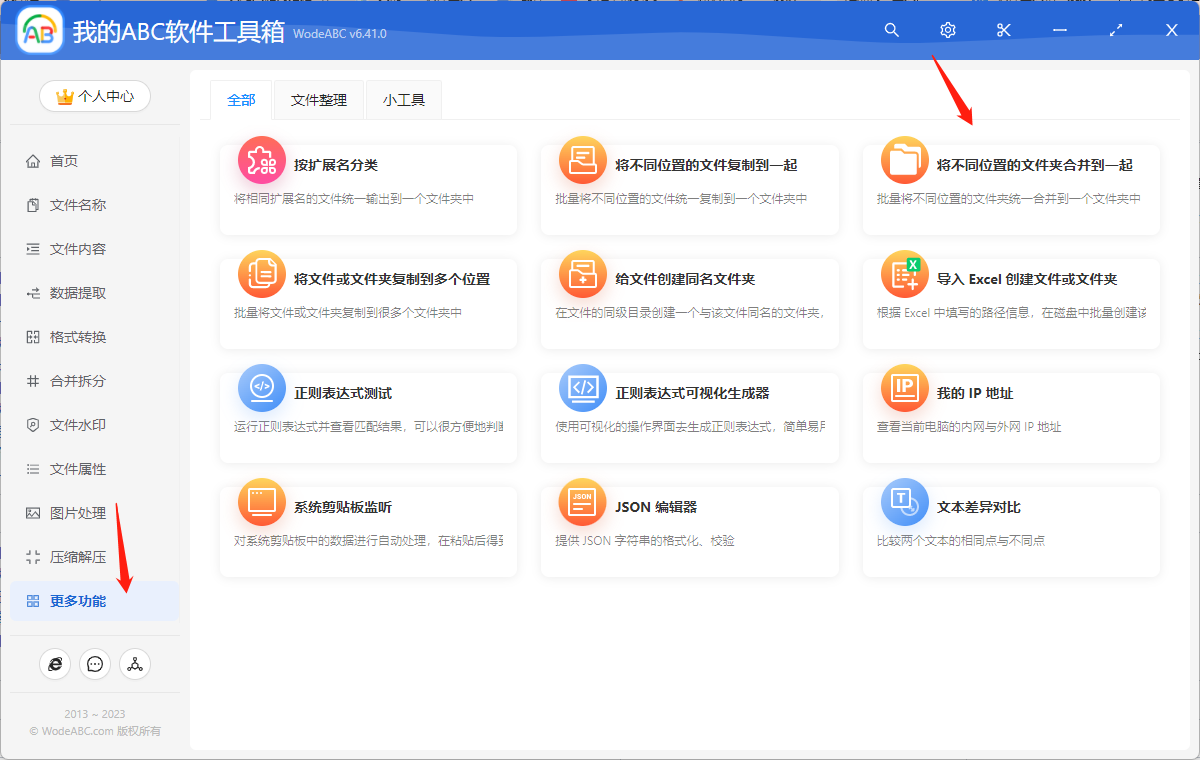Launch 系统剪贴板监听 via its icon

pyautogui.click(x=261, y=503)
